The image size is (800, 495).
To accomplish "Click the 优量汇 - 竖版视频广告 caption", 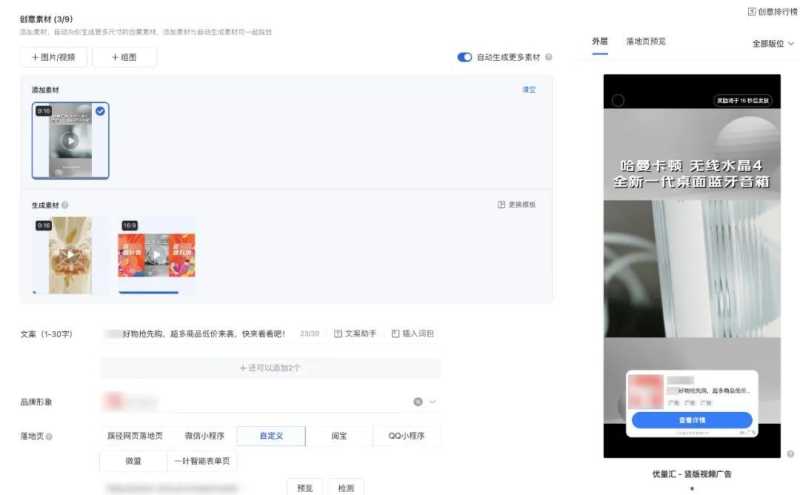I will coord(691,474).
